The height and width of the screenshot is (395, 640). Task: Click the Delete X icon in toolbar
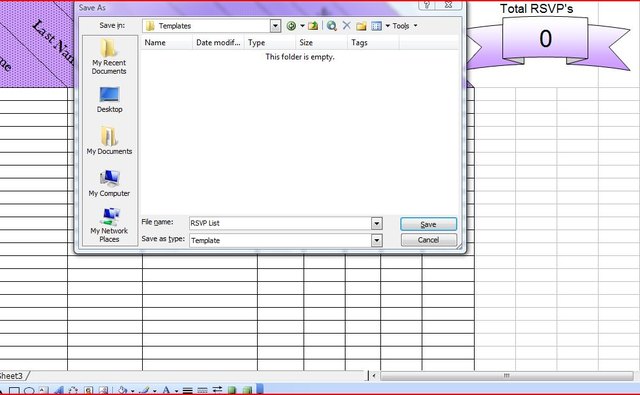click(347, 26)
